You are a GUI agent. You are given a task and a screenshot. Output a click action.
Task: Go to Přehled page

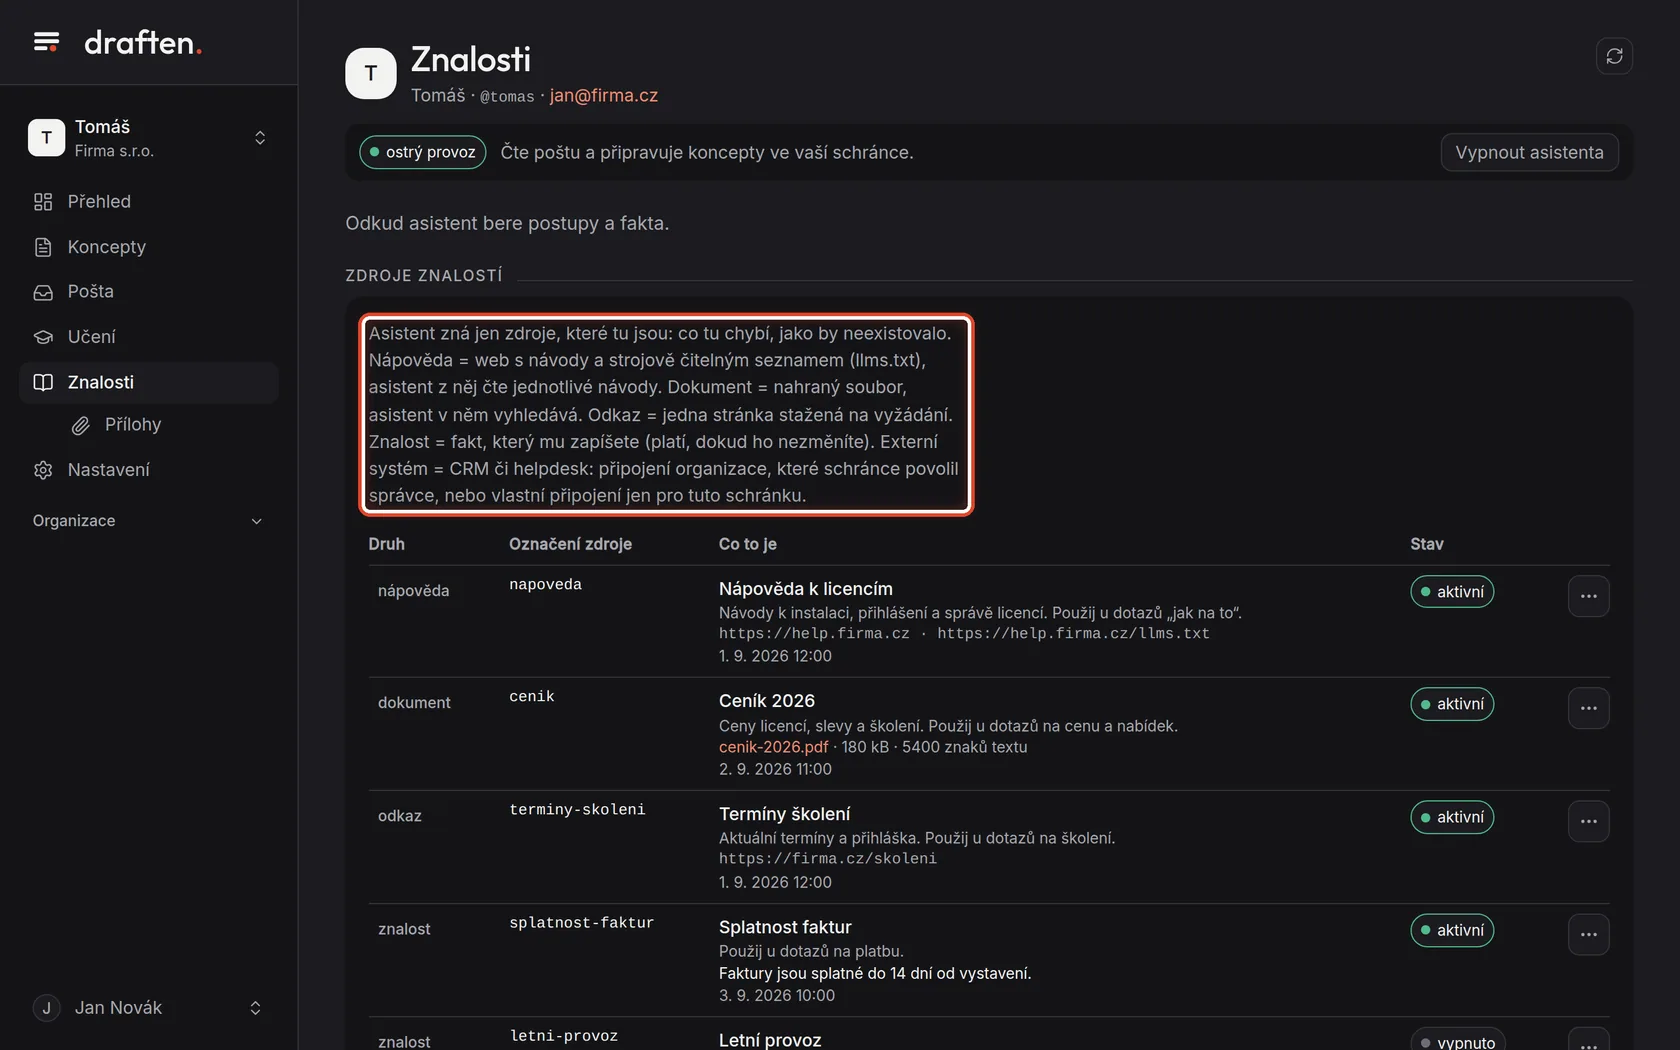[x=149, y=202]
